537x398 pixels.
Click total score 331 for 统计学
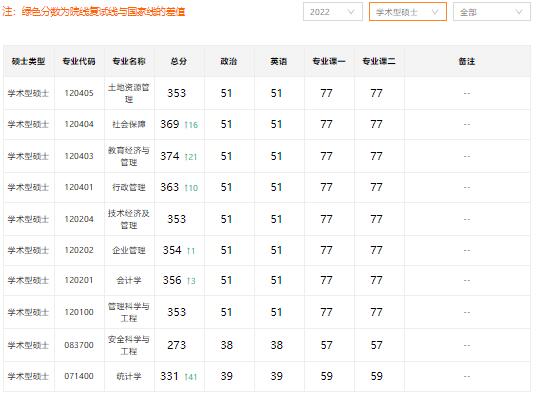coord(169,376)
